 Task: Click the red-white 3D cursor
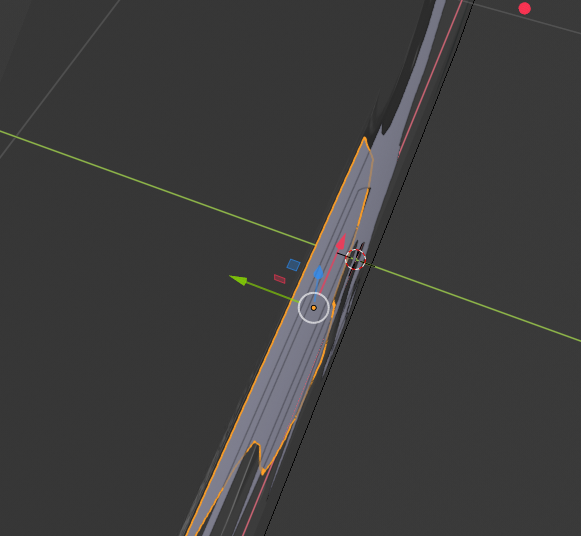(x=356, y=259)
